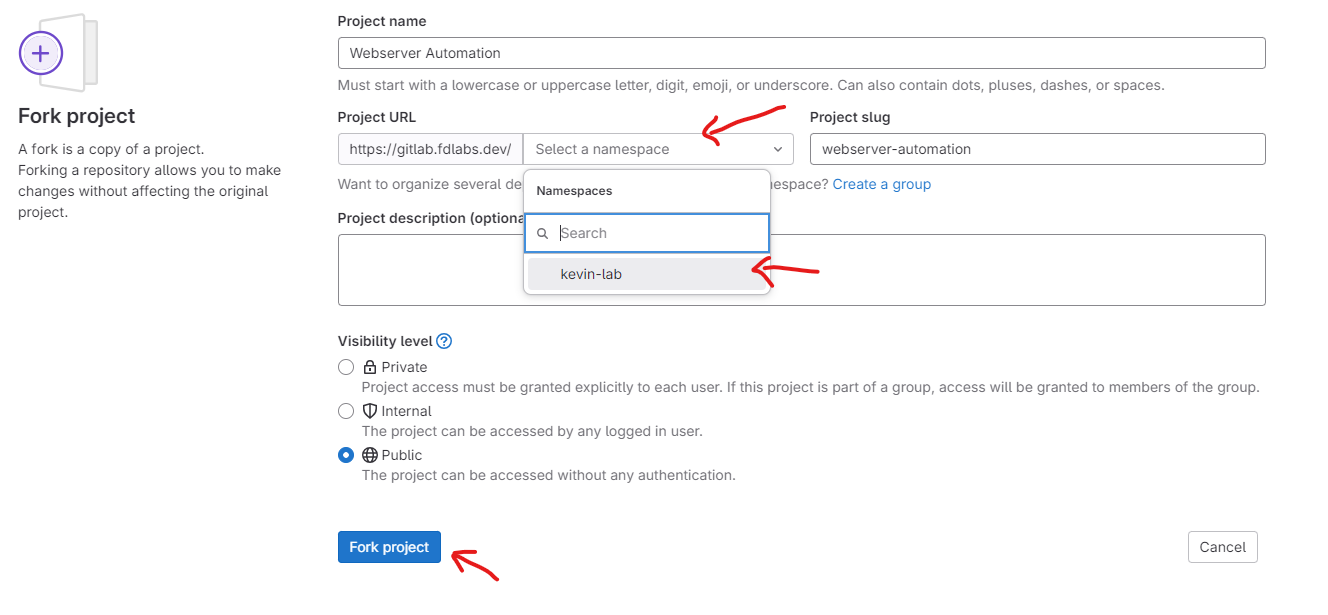The height and width of the screenshot is (615, 1328).
Task: Open the Select a namespace dropdown
Action: [658, 149]
